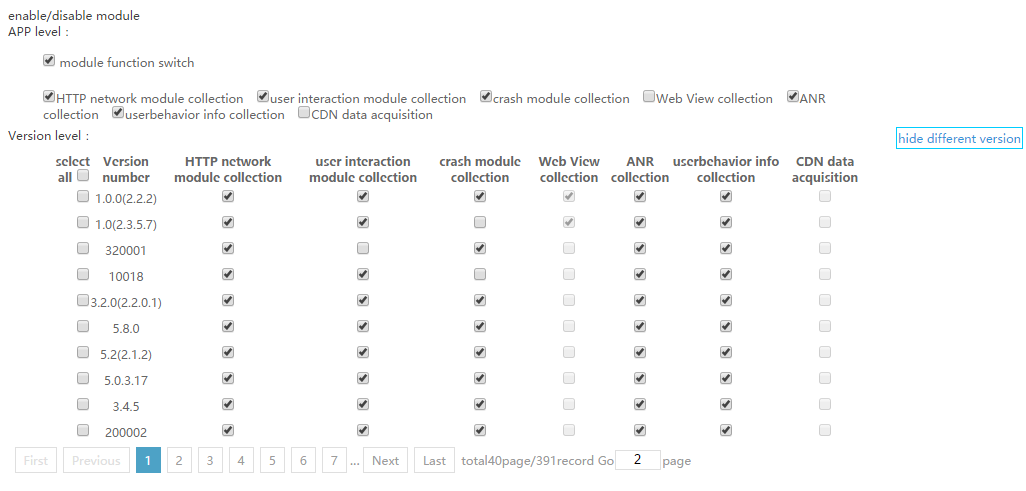Click hide different version button

pyautogui.click(x=959, y=139)
